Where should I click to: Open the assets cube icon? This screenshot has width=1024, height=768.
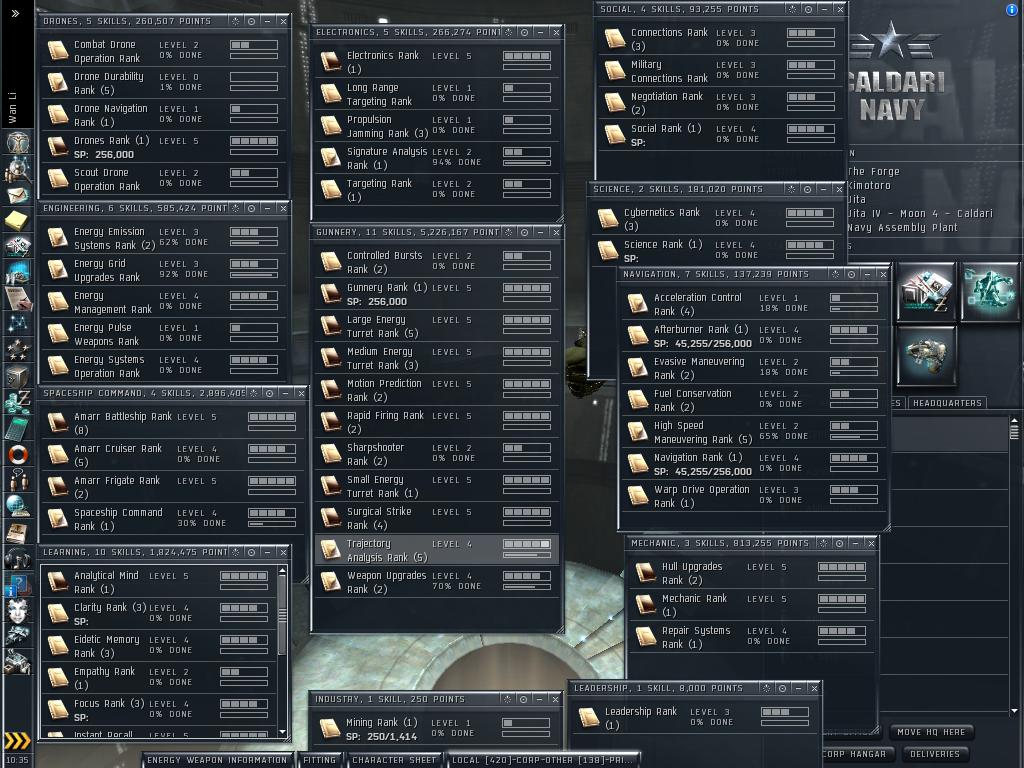(18, 376)
